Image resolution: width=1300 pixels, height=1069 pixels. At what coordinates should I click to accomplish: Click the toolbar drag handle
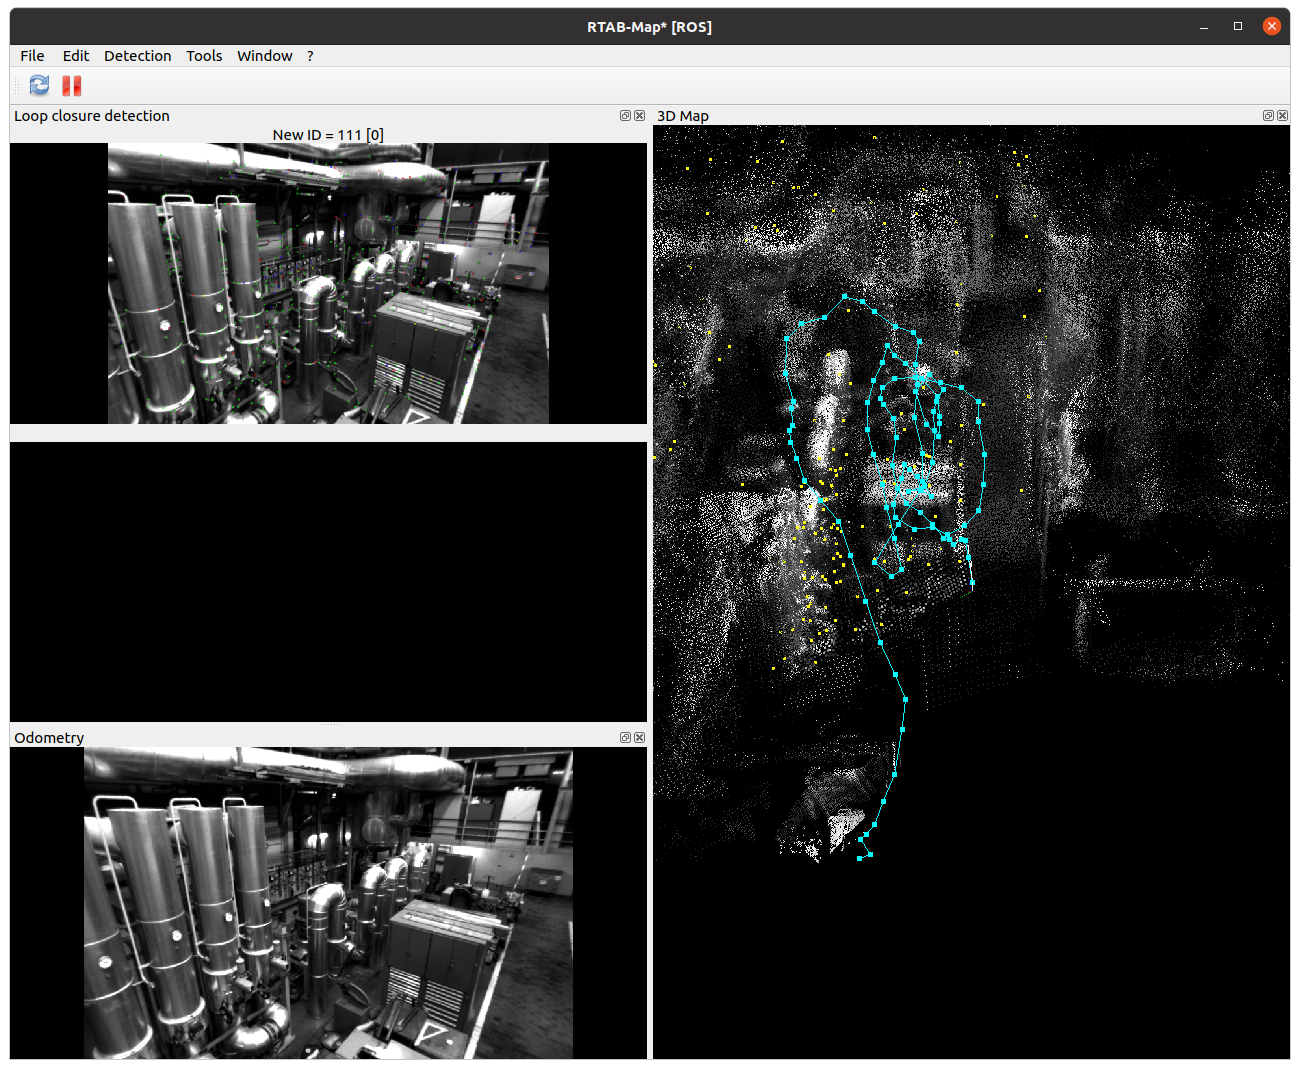click(x=17, y=86)
